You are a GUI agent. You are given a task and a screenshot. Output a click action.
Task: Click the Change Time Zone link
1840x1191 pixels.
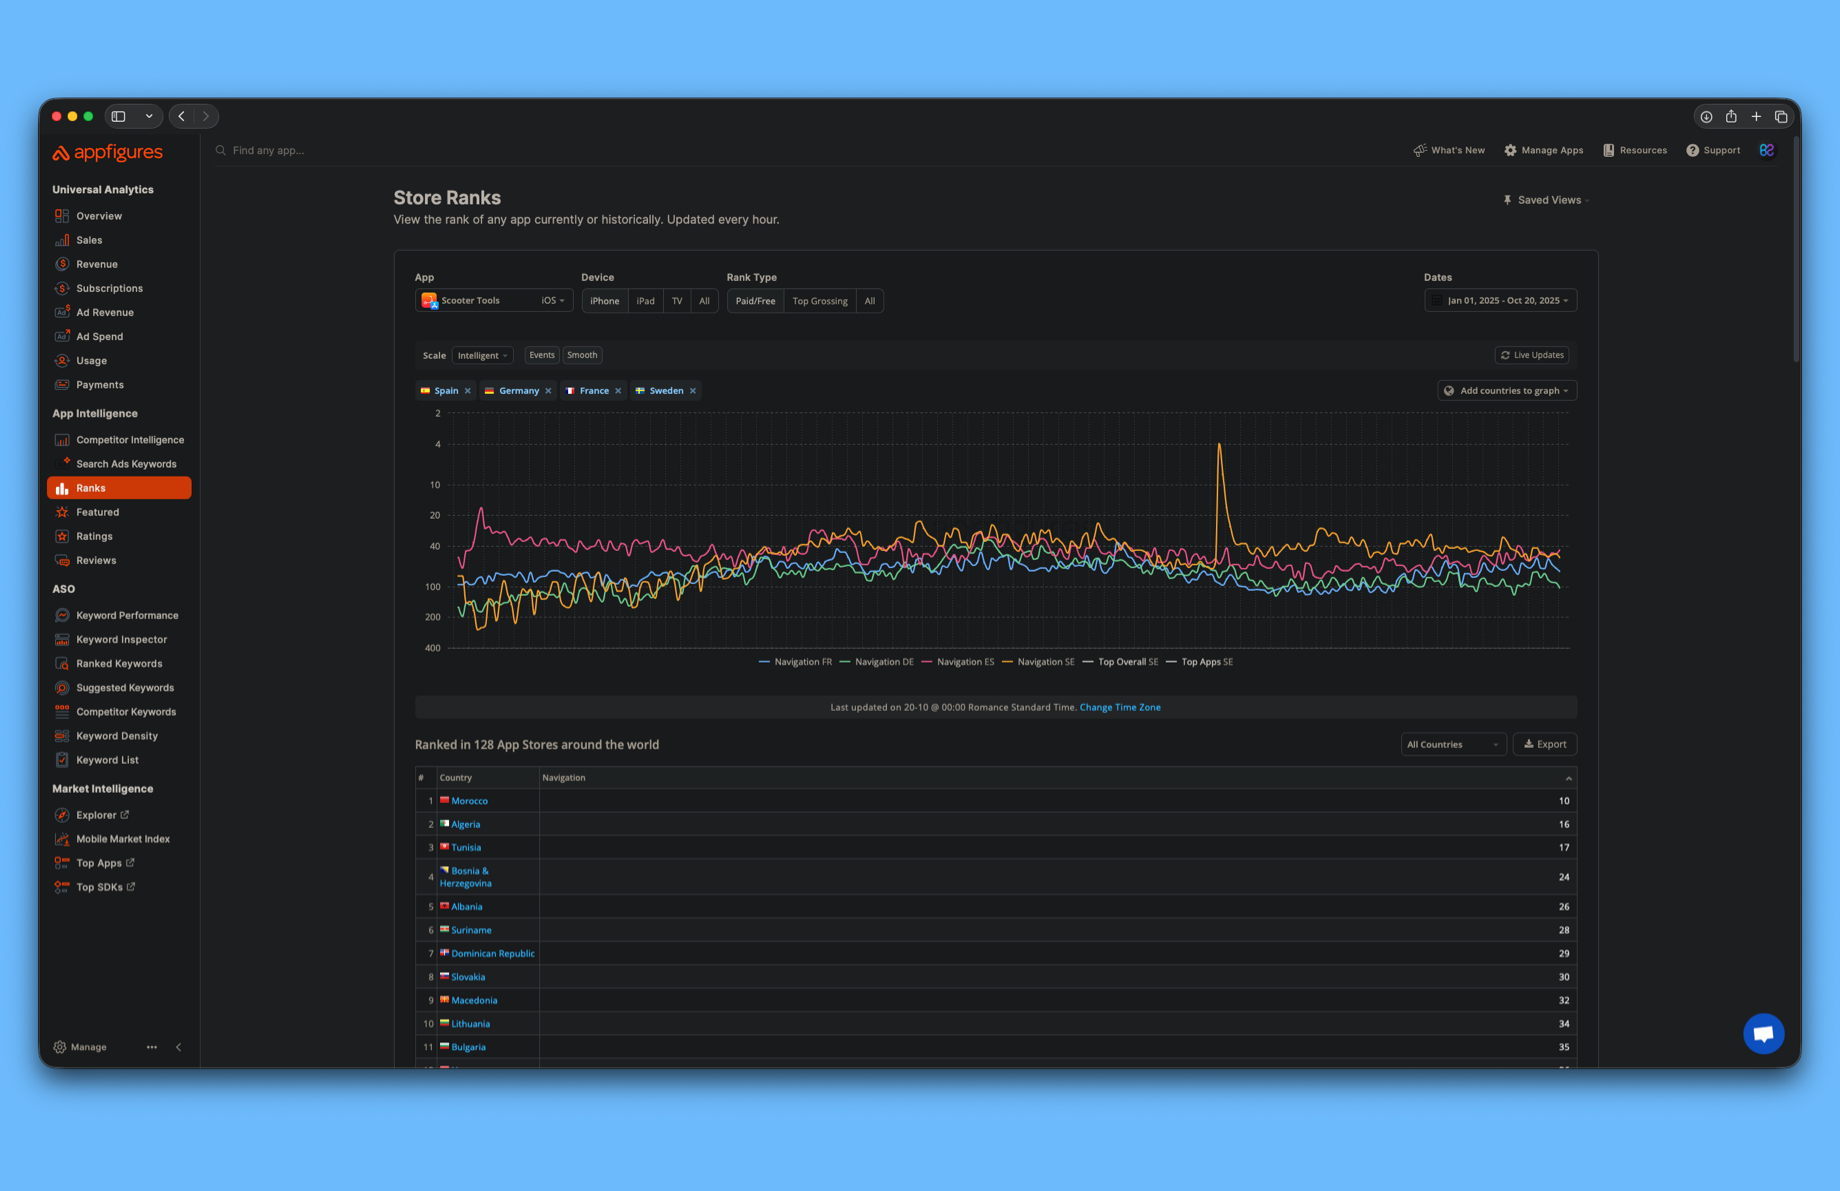click(1119, 707)
